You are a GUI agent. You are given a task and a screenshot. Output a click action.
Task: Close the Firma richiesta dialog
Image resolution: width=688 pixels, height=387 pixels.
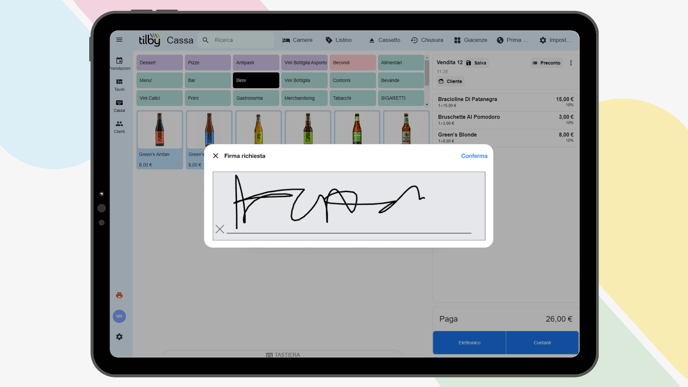tap(215, 156)
